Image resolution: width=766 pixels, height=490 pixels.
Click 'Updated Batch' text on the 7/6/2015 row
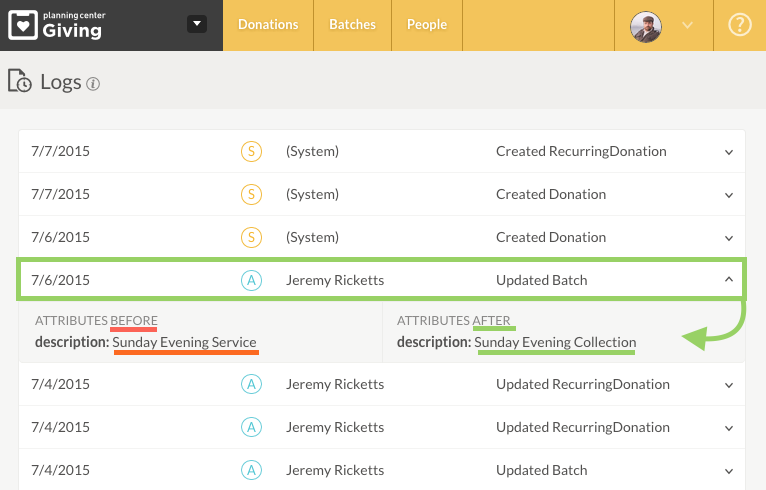tap(541, 280)
